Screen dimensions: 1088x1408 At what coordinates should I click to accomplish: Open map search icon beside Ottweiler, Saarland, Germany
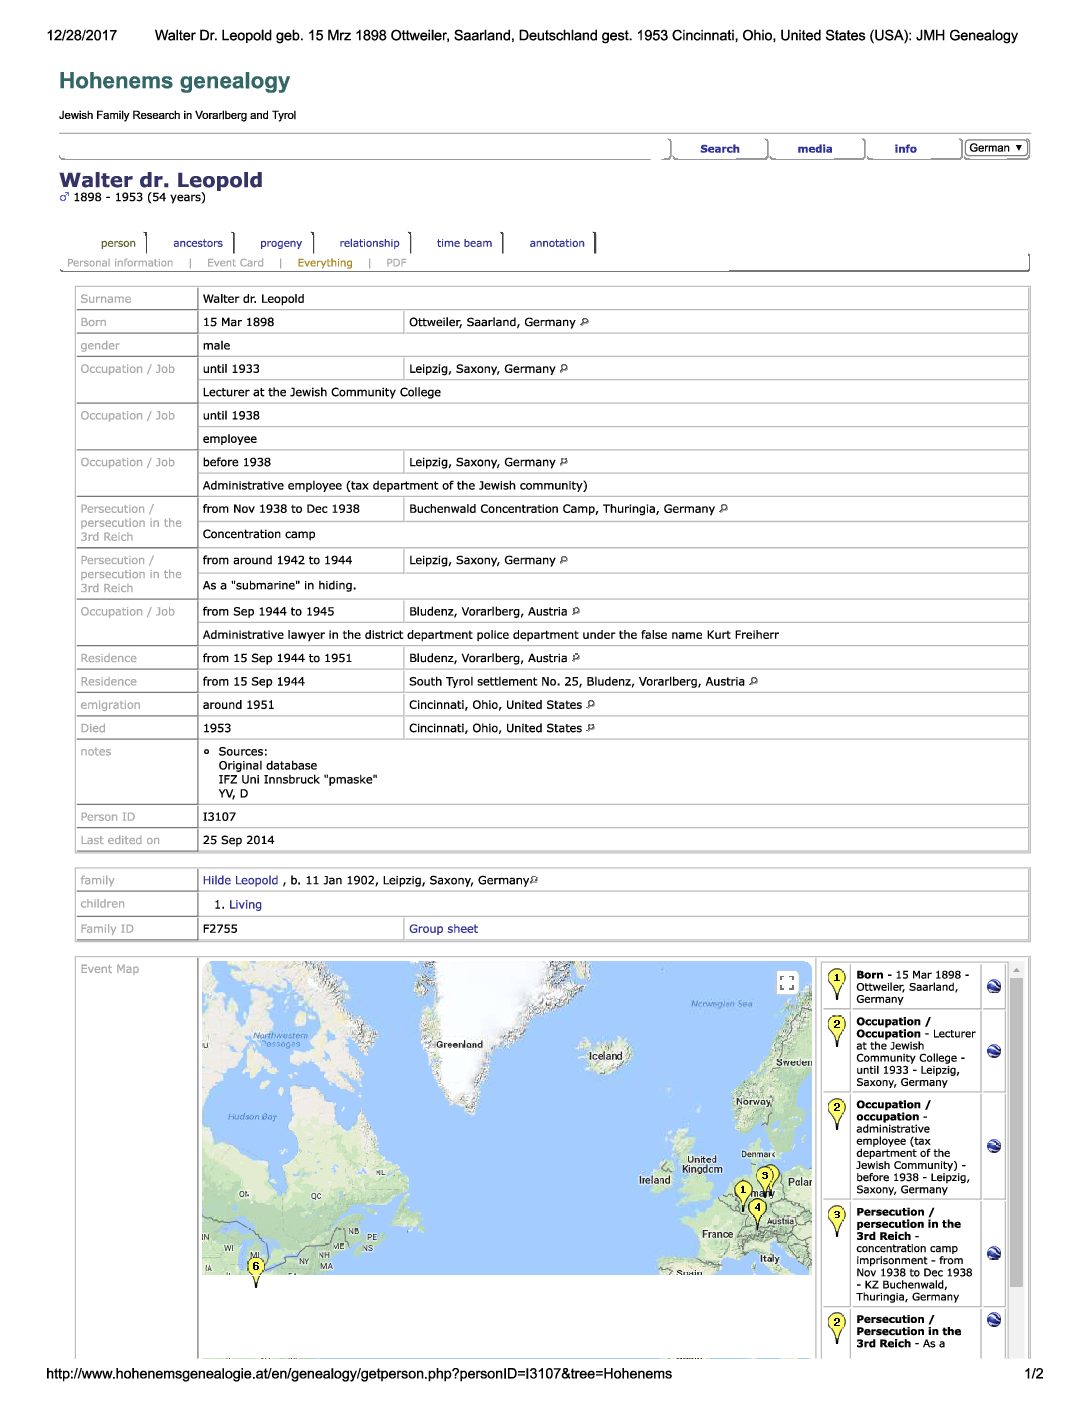point(585,322)
